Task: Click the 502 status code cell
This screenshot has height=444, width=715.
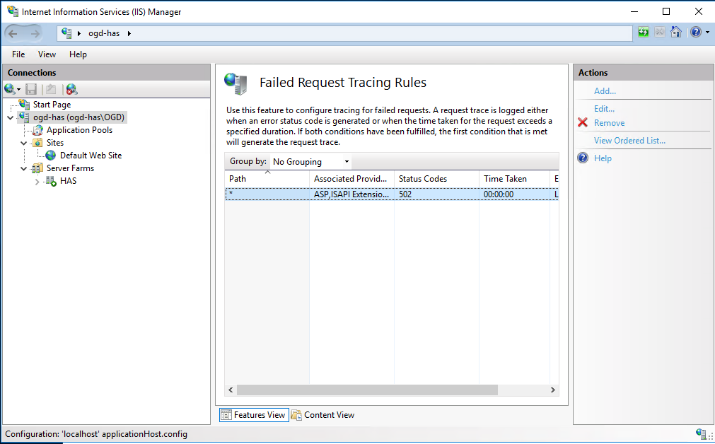Action: 405,194
